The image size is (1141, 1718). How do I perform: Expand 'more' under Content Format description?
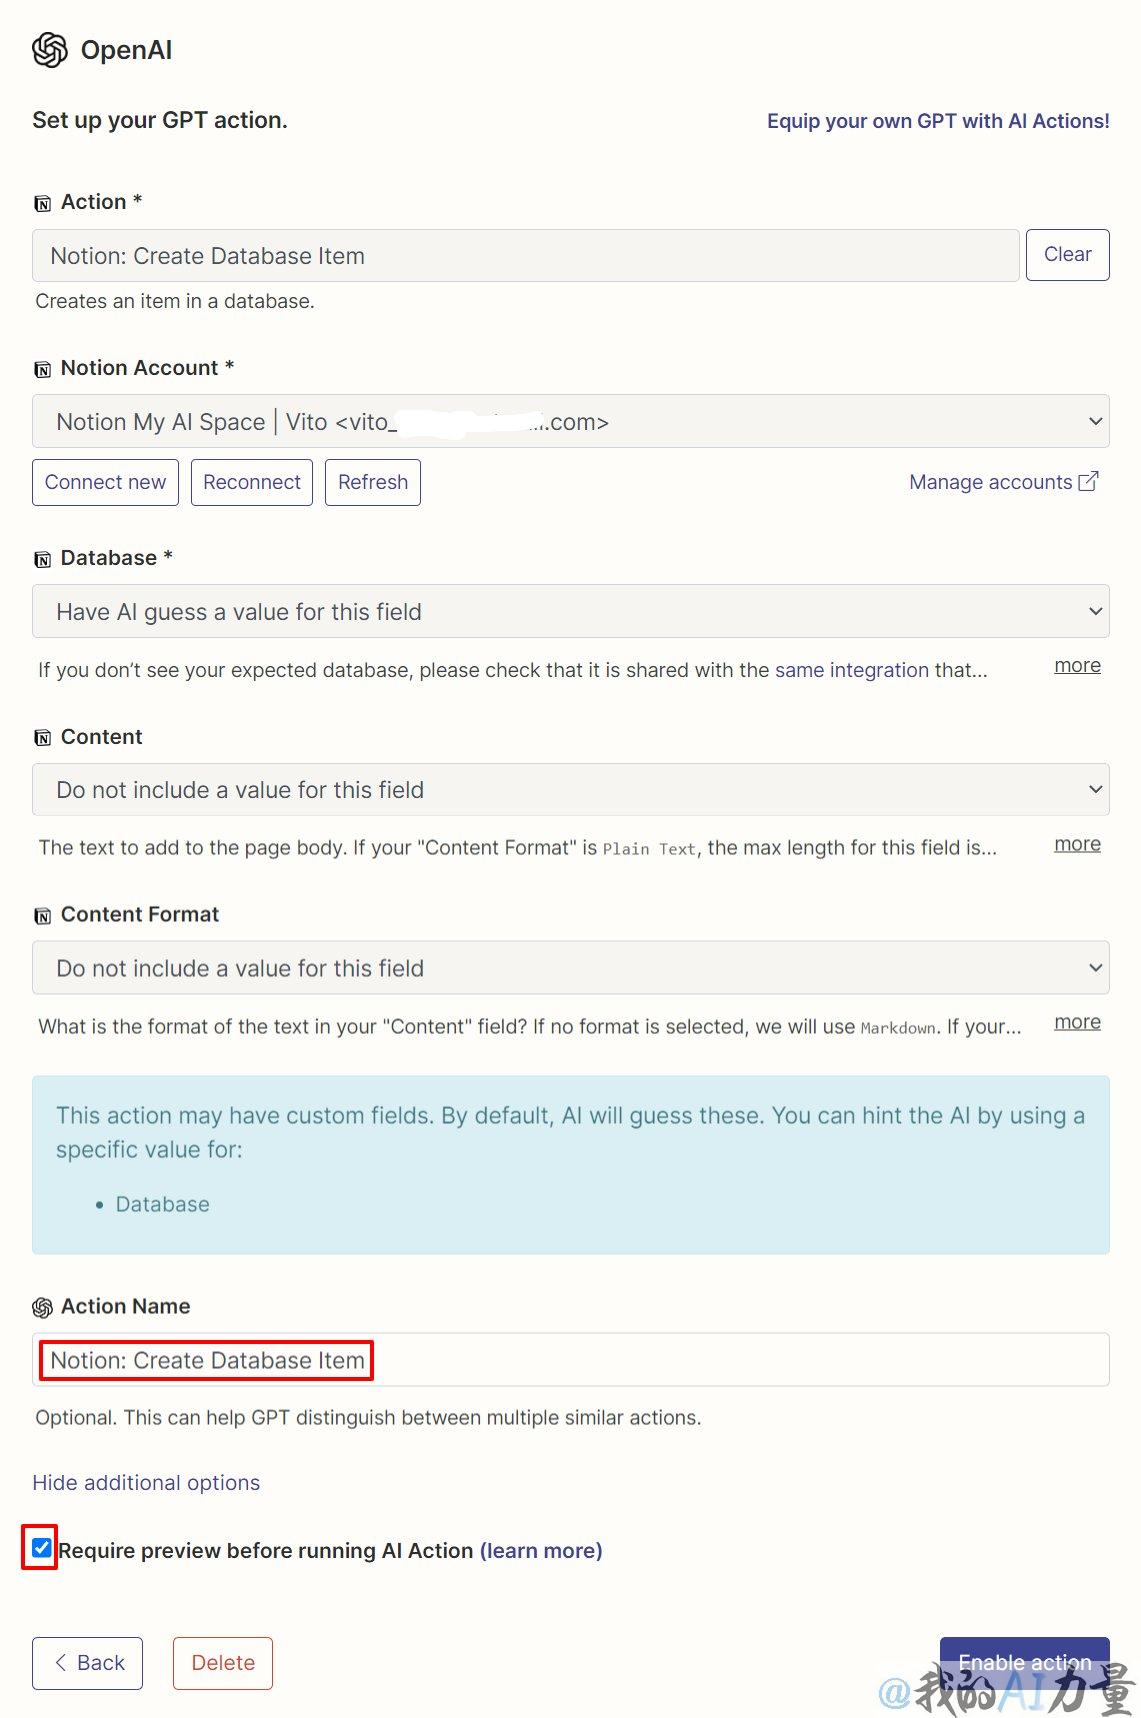click(1077, 1023)
